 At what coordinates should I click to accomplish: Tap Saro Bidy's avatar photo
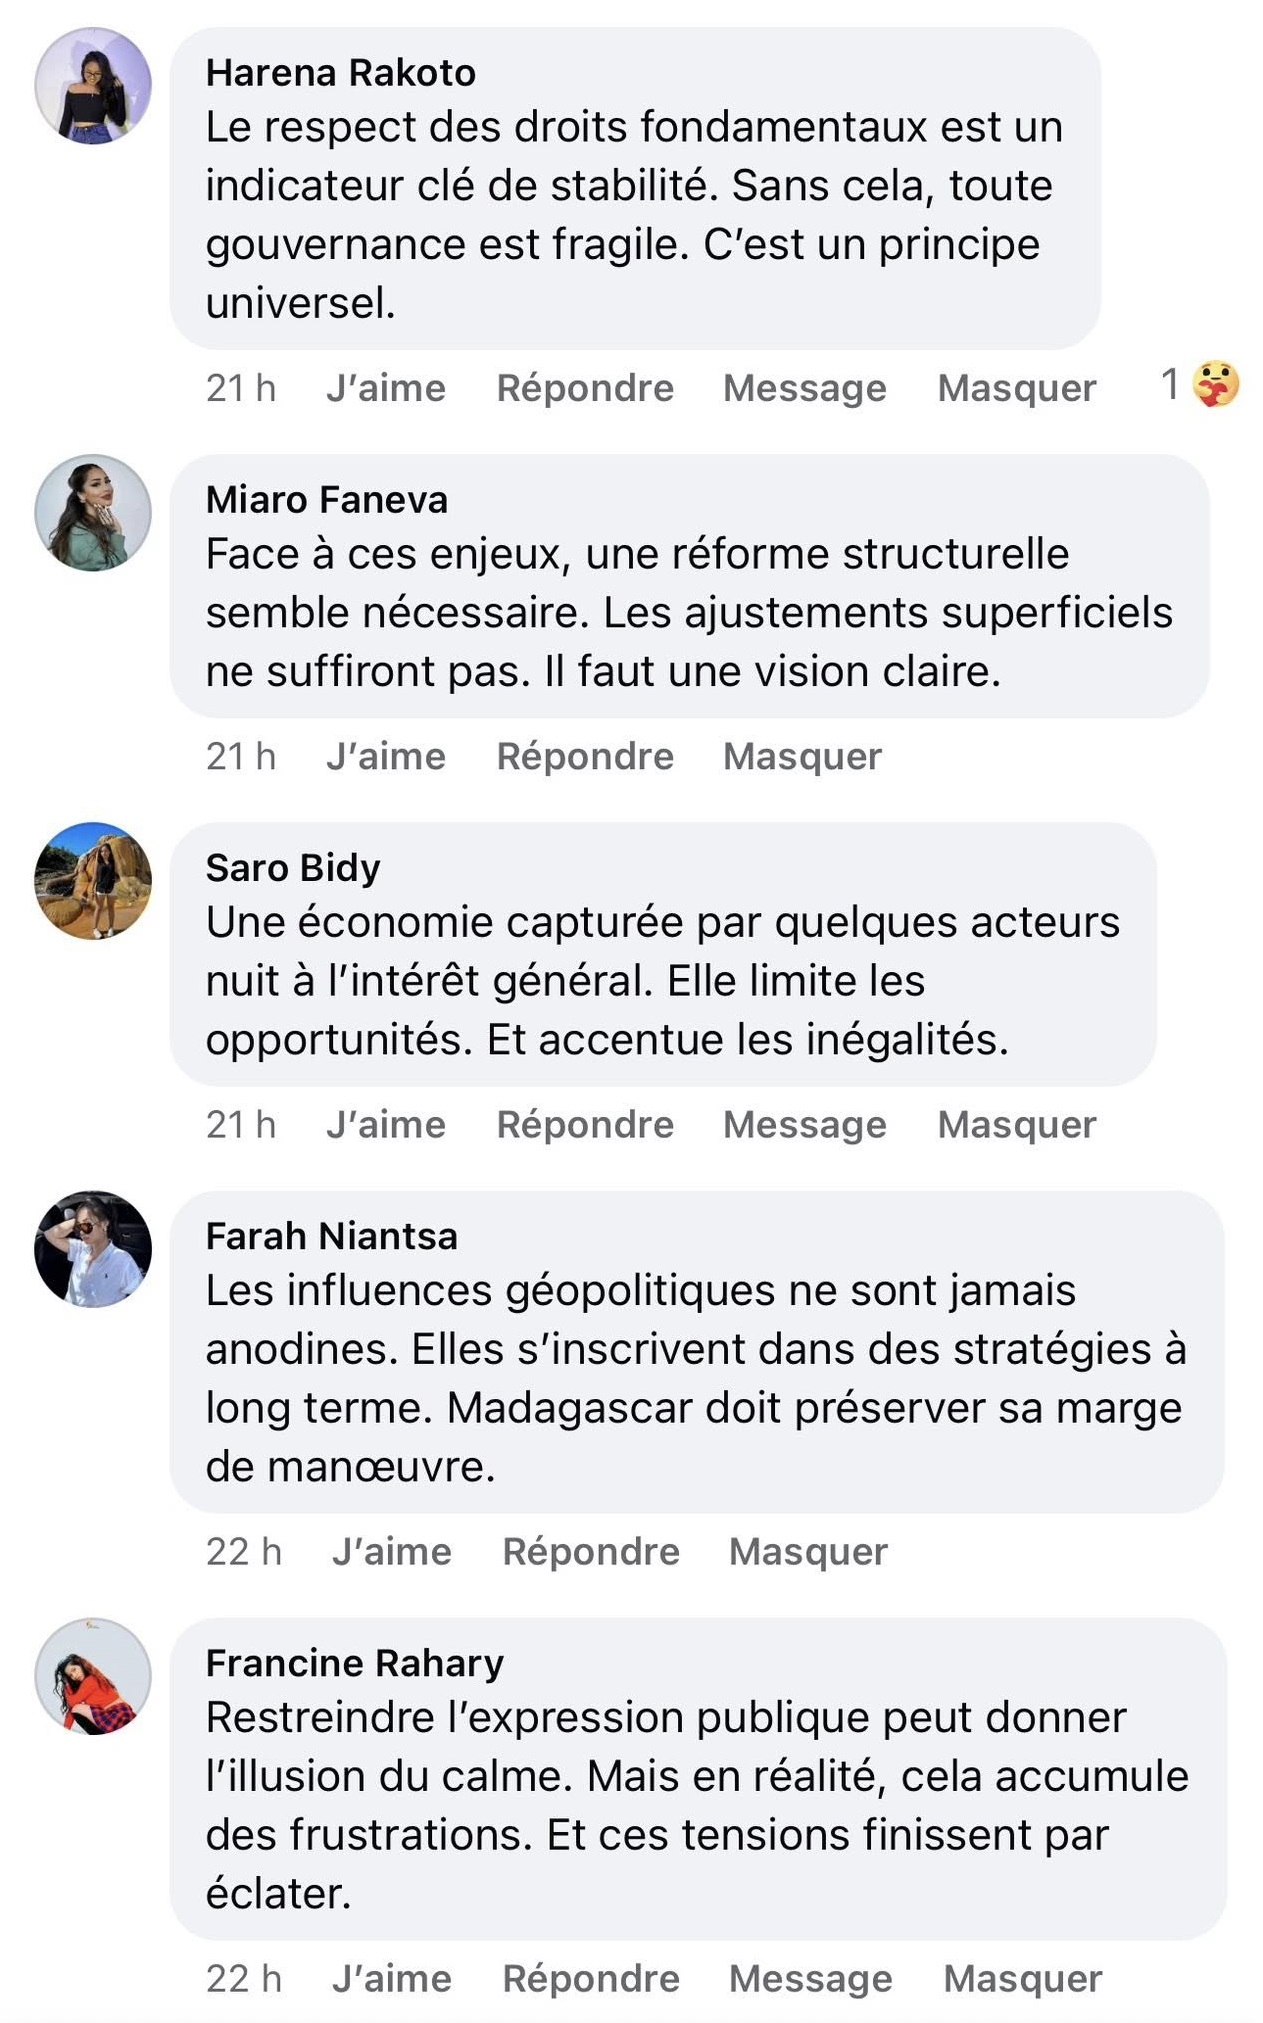(93, 881)
